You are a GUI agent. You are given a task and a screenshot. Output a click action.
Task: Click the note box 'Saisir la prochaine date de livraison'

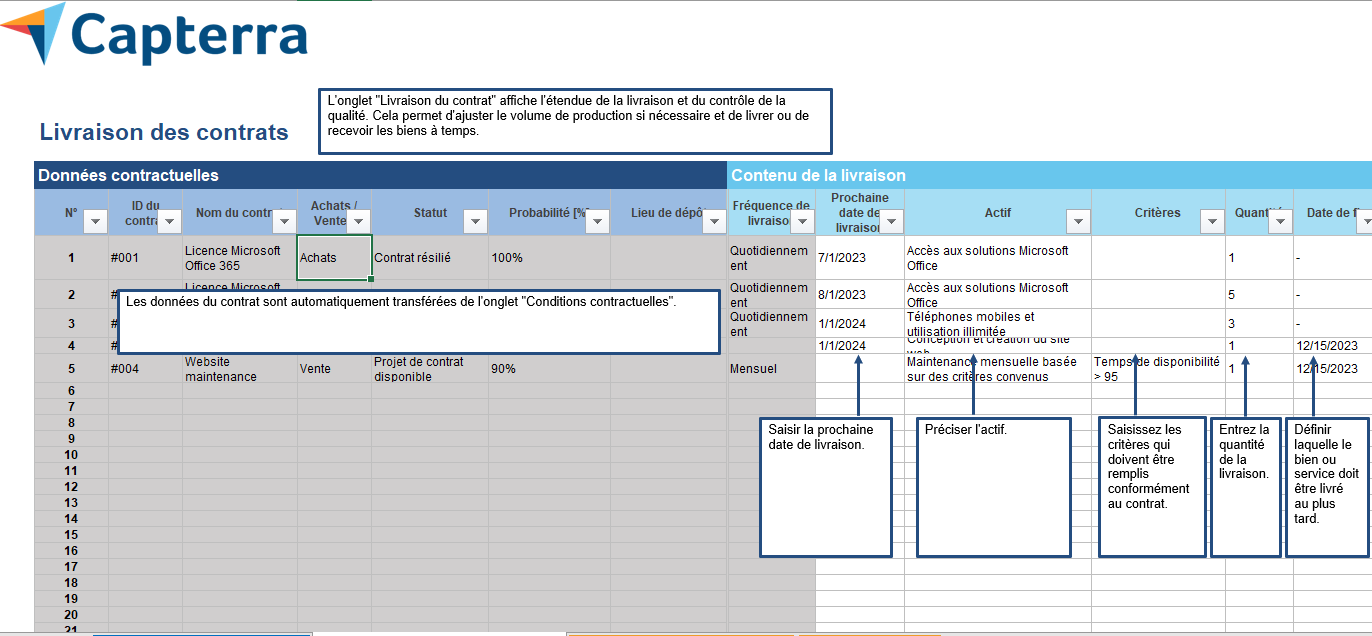[826, 487]
